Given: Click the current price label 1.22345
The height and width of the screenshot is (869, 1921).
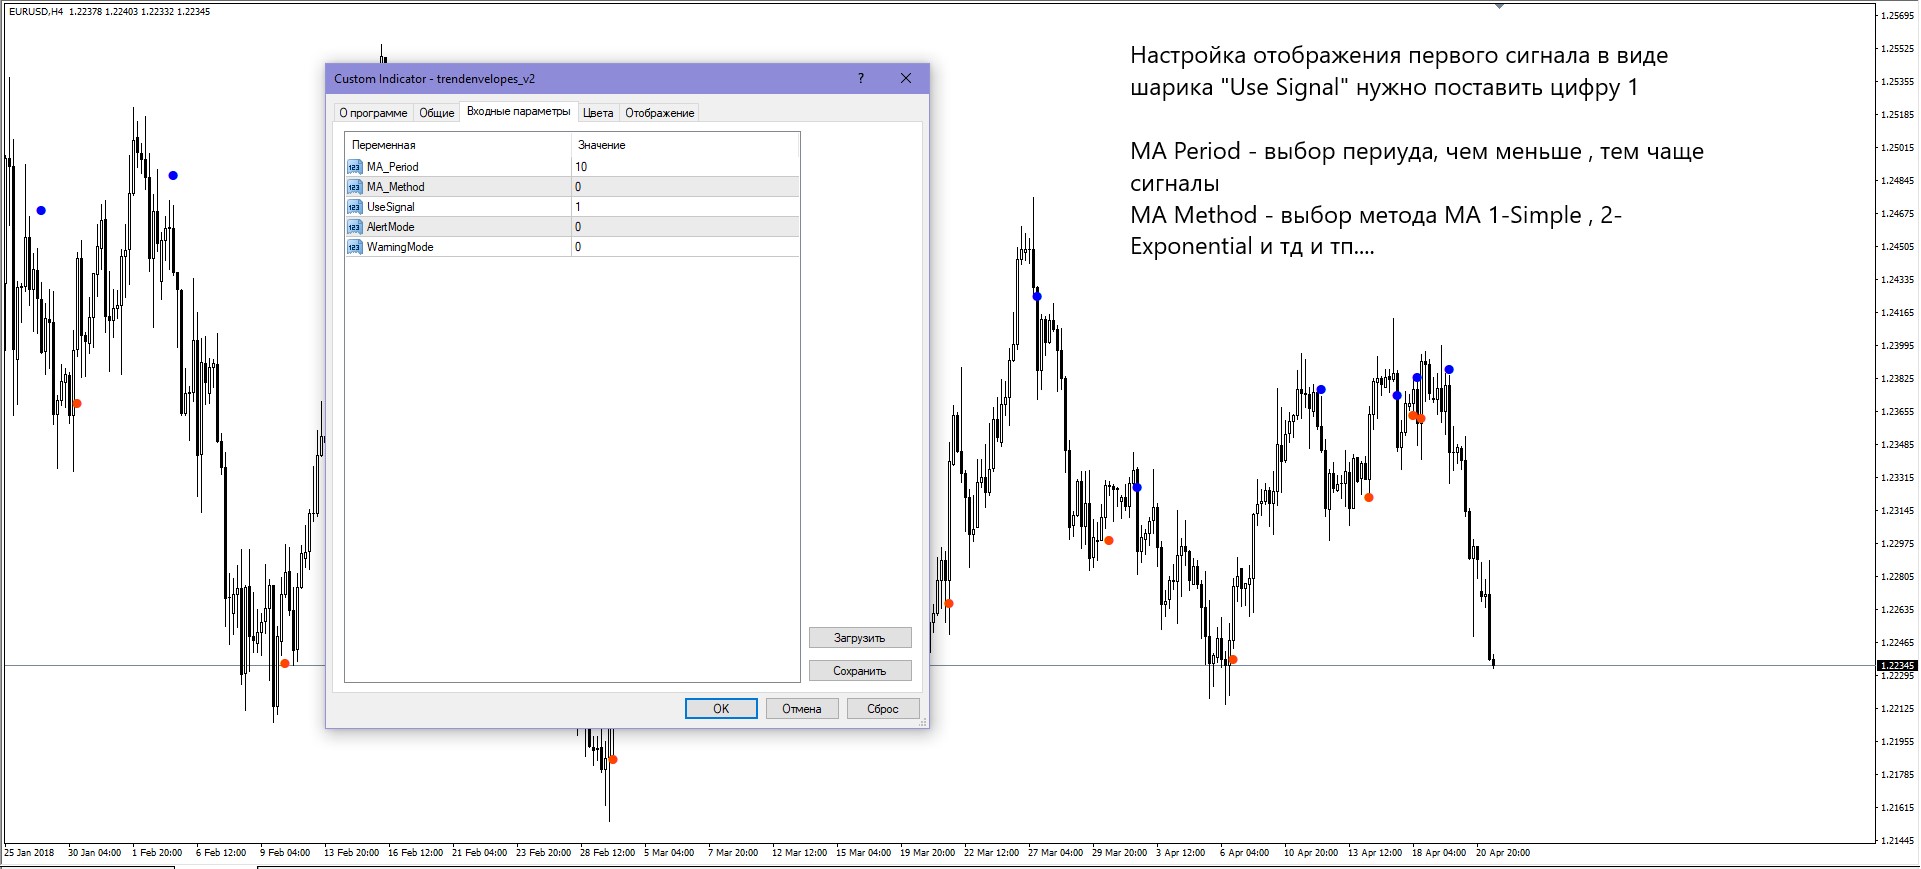Looking at the screenshot, I should (1897, 665).
